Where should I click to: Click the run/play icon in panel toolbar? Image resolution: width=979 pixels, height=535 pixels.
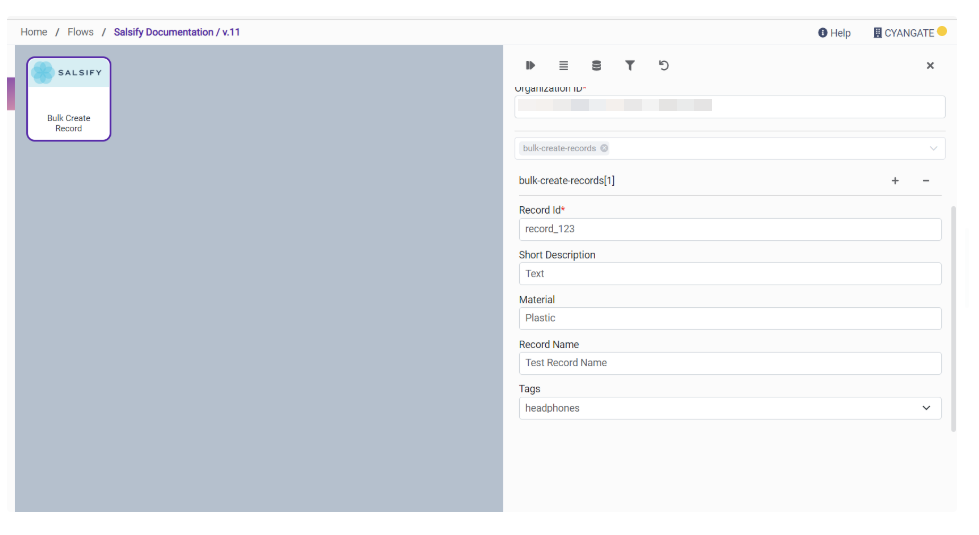click(531, 66)
